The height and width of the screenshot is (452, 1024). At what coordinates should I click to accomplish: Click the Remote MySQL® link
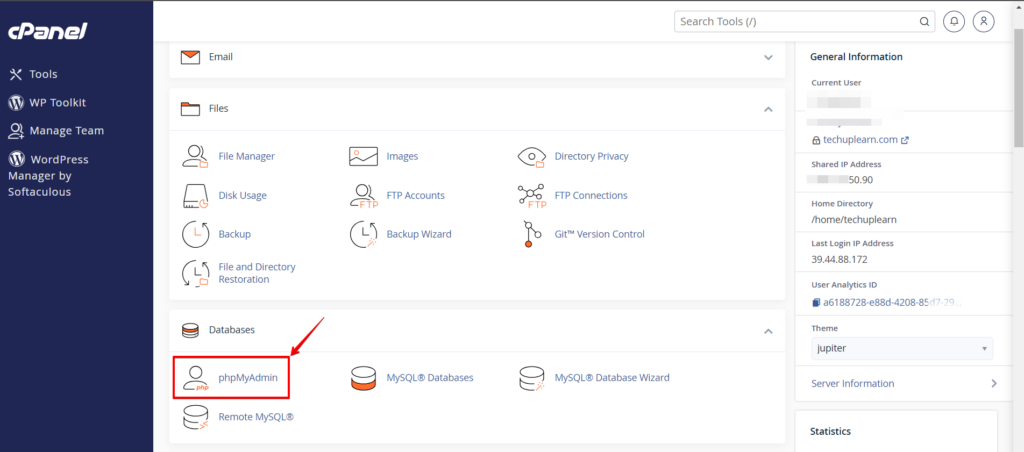[256, 417]
